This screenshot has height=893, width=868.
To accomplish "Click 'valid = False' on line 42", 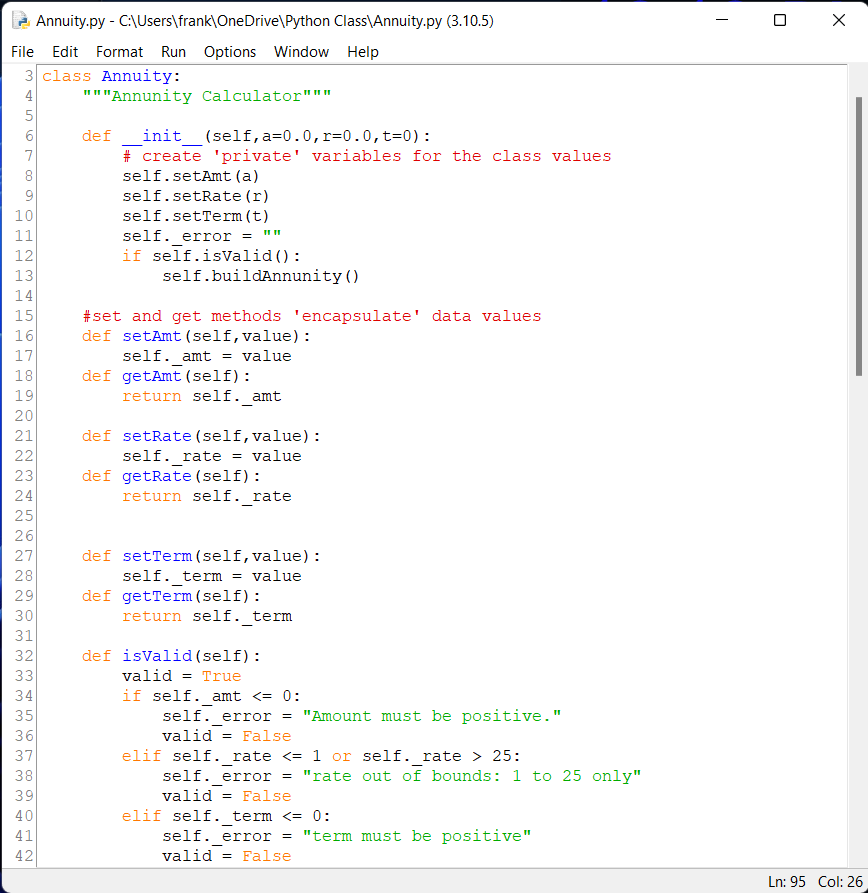I will [227, 856].
